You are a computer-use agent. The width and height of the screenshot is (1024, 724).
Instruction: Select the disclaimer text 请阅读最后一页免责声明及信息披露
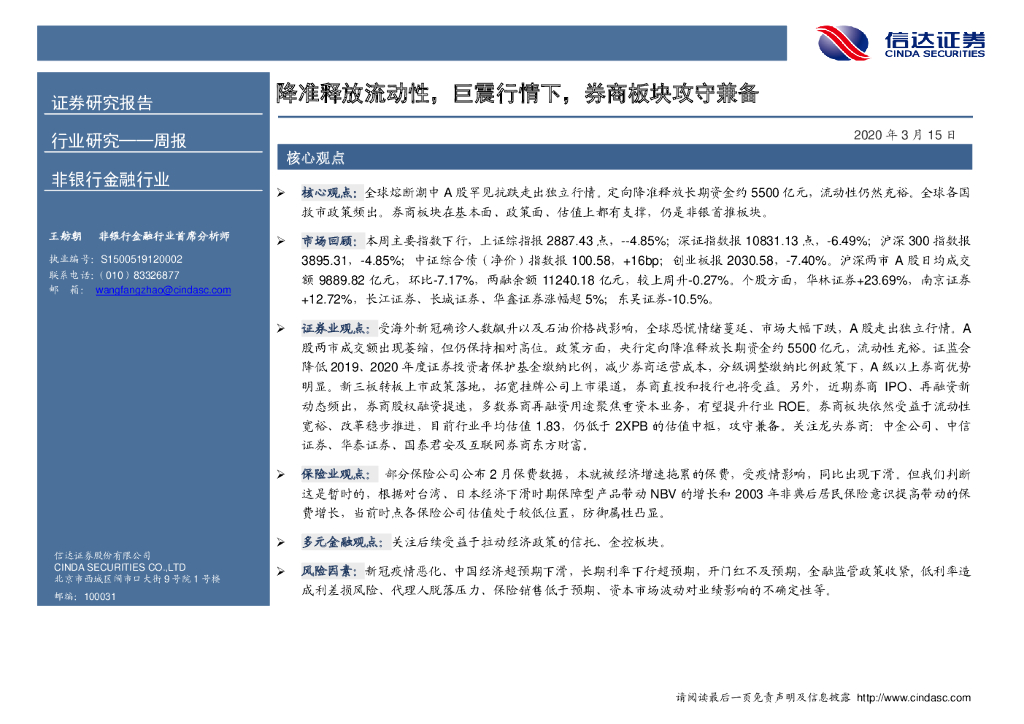click(763, 698)
